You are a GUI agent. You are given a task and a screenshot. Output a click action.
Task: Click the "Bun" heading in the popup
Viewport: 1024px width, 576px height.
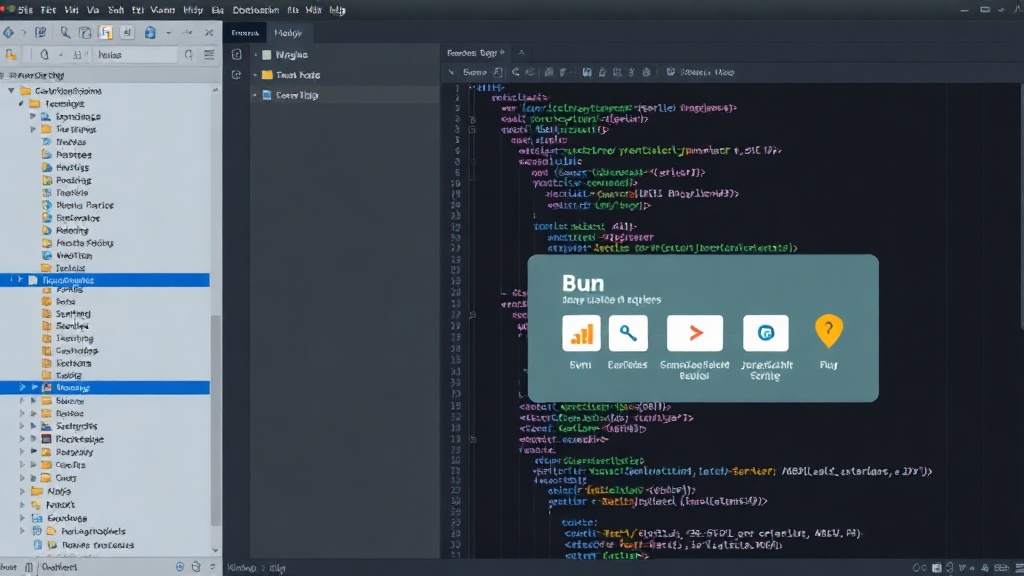click(583, 283)
